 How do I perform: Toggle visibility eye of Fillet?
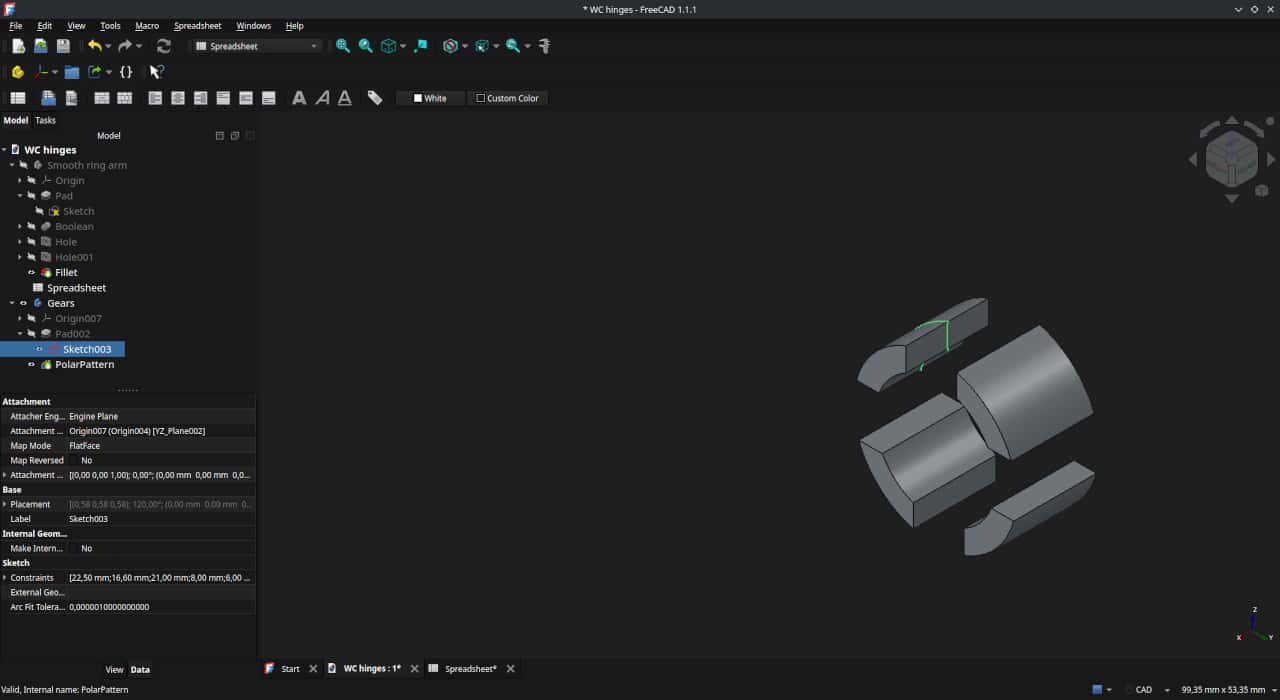pyautogui.click(x=31, y=272)
